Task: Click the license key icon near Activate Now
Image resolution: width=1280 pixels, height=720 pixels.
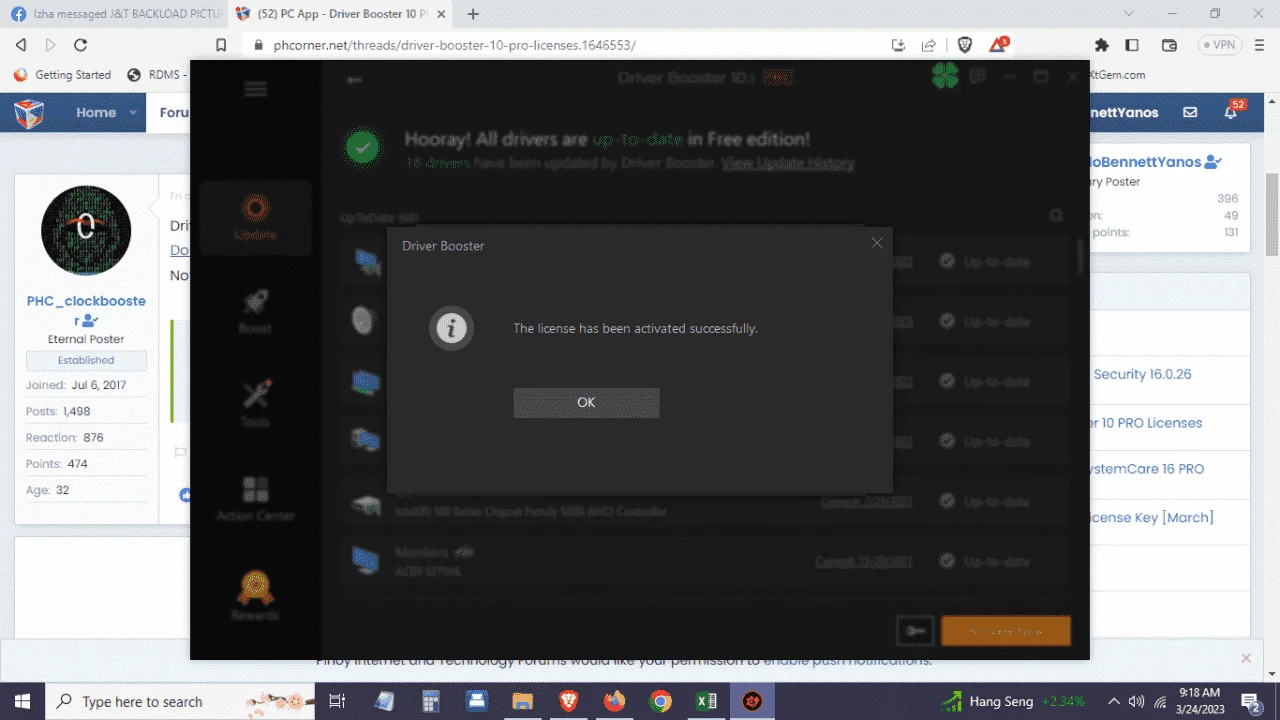Action: click(x=915, y=630)
